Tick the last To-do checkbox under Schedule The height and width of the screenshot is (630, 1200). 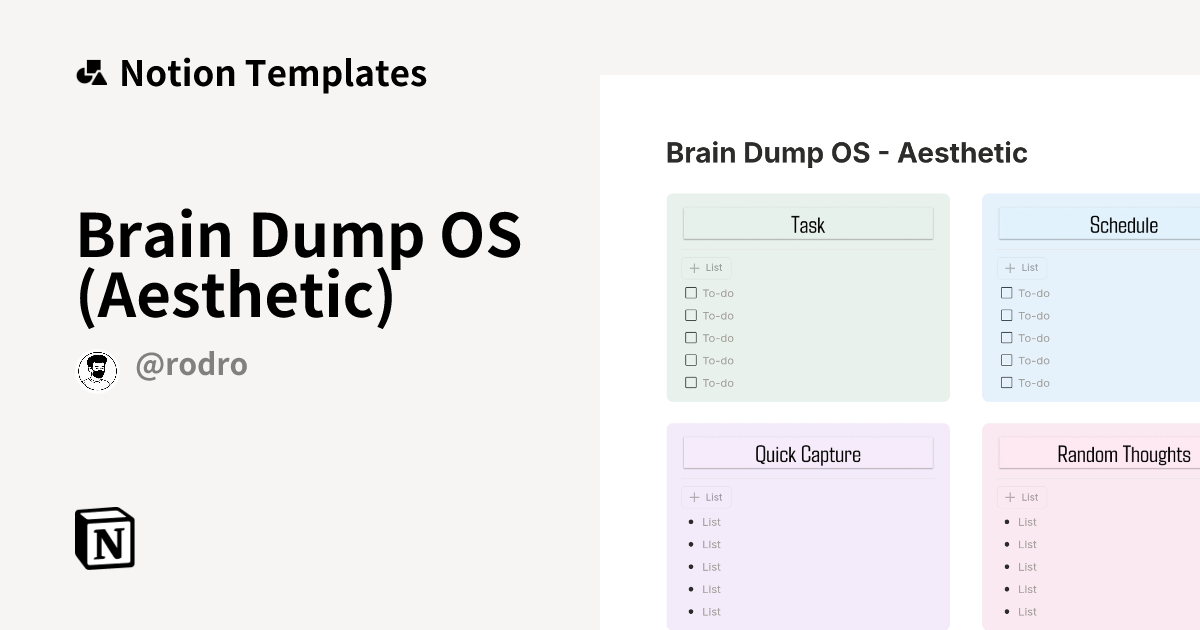click(1007, 382)
